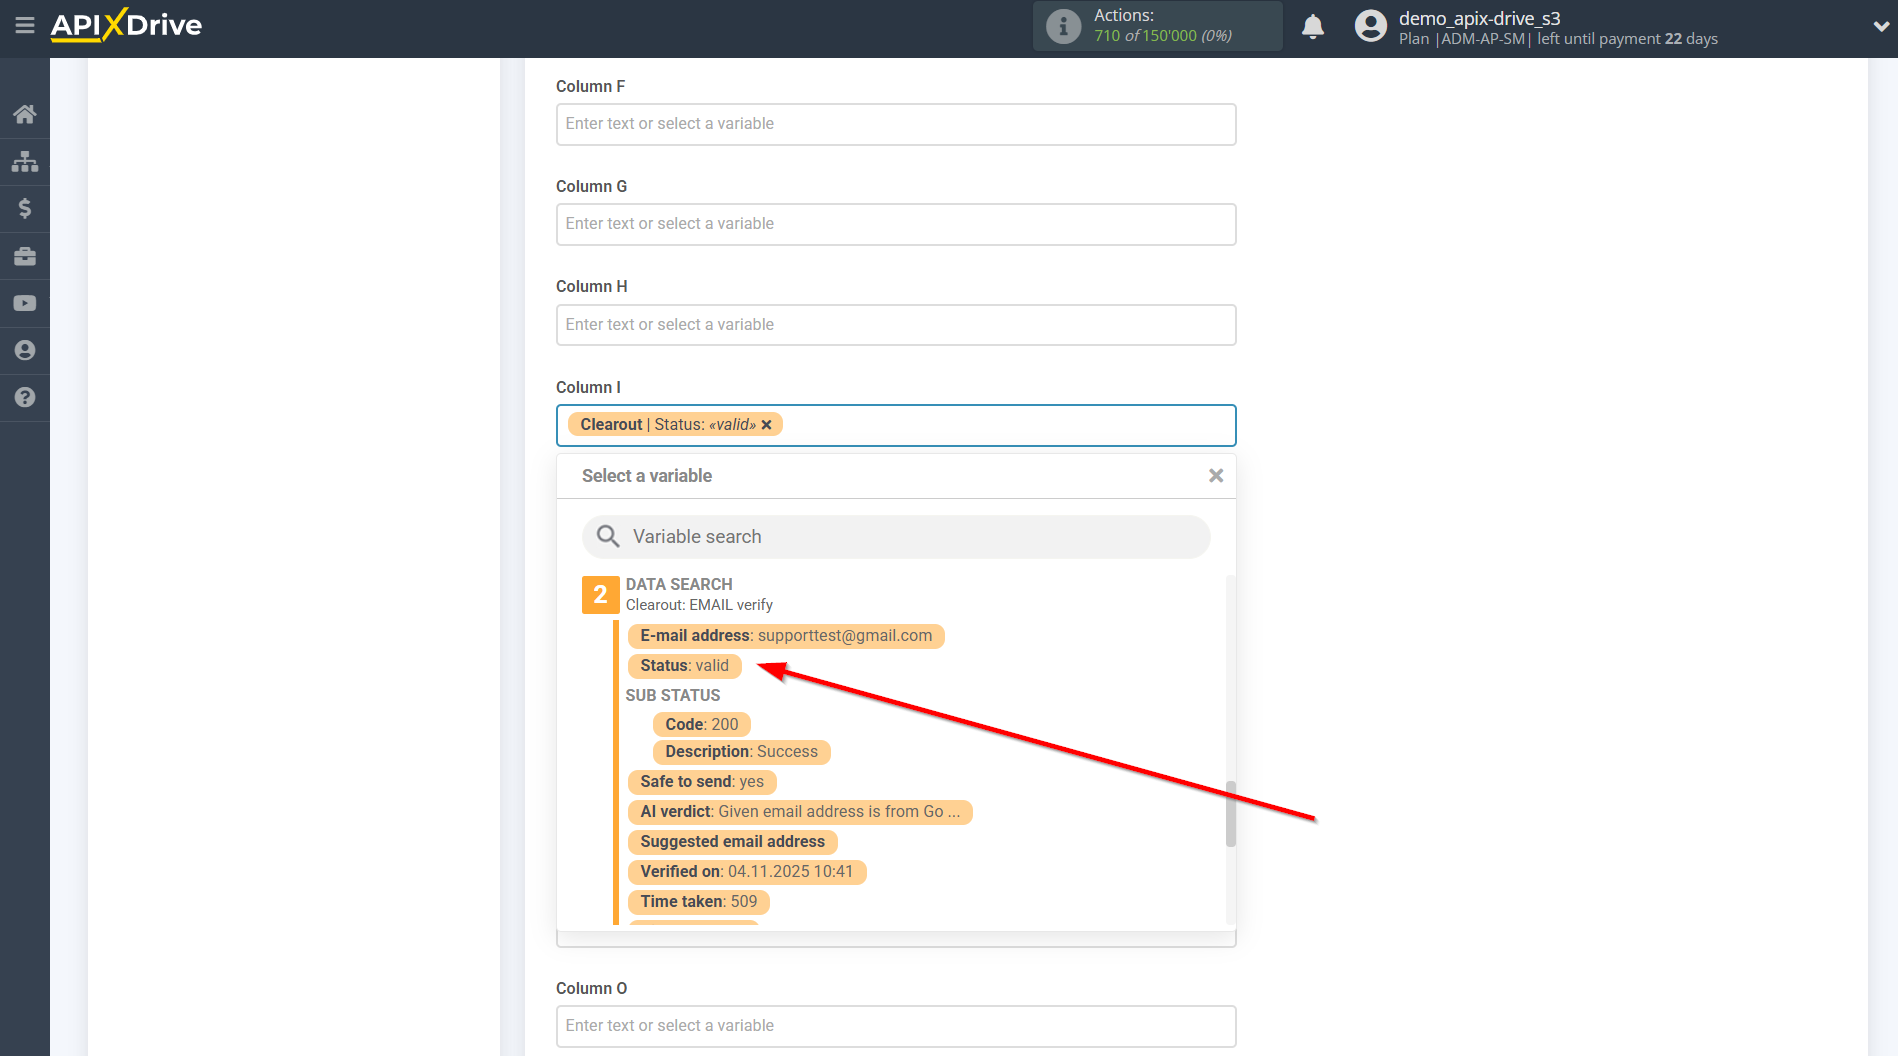Select the Safe to send variable
This screenshot has height=1056, width=1898.
[701, 781]
